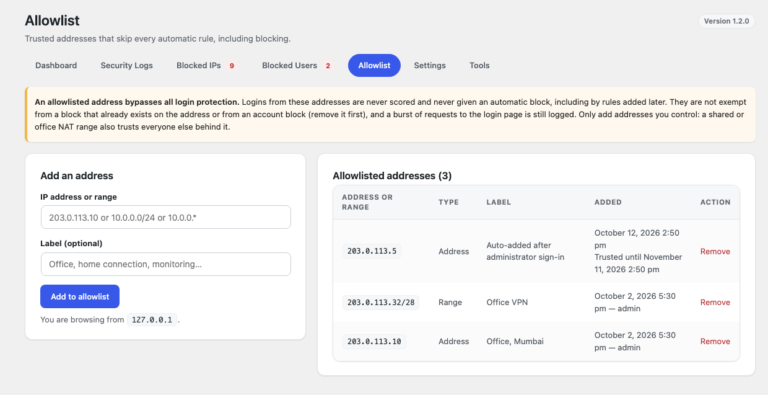This screenshot has width=768, height=395.
Task: Focus the Label (optional) input
Action: 166,264
